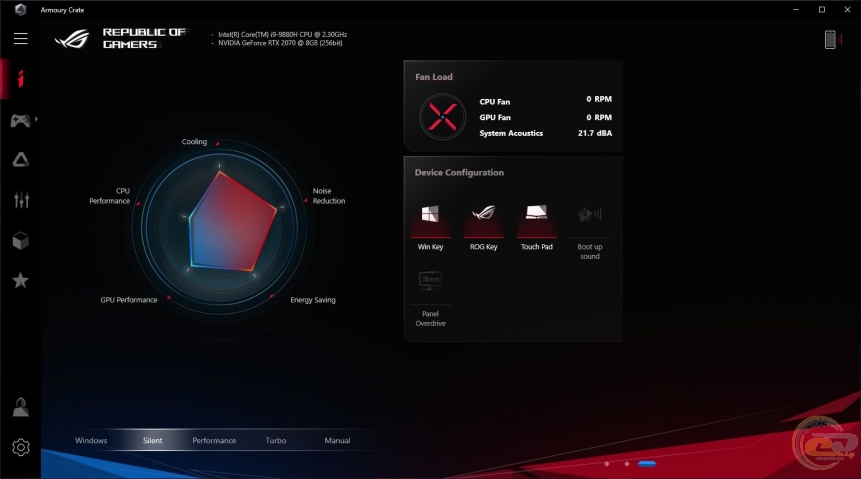Click the Noise Reduction chart label

click(329, 196)
